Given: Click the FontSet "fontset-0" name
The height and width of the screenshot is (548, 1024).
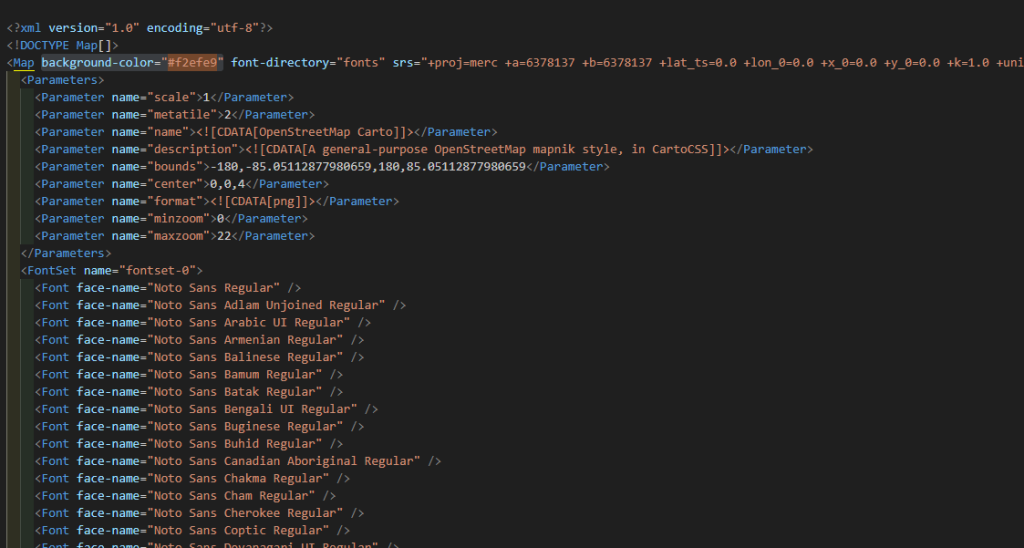Looking at the screenshot, I should (160, 270).
